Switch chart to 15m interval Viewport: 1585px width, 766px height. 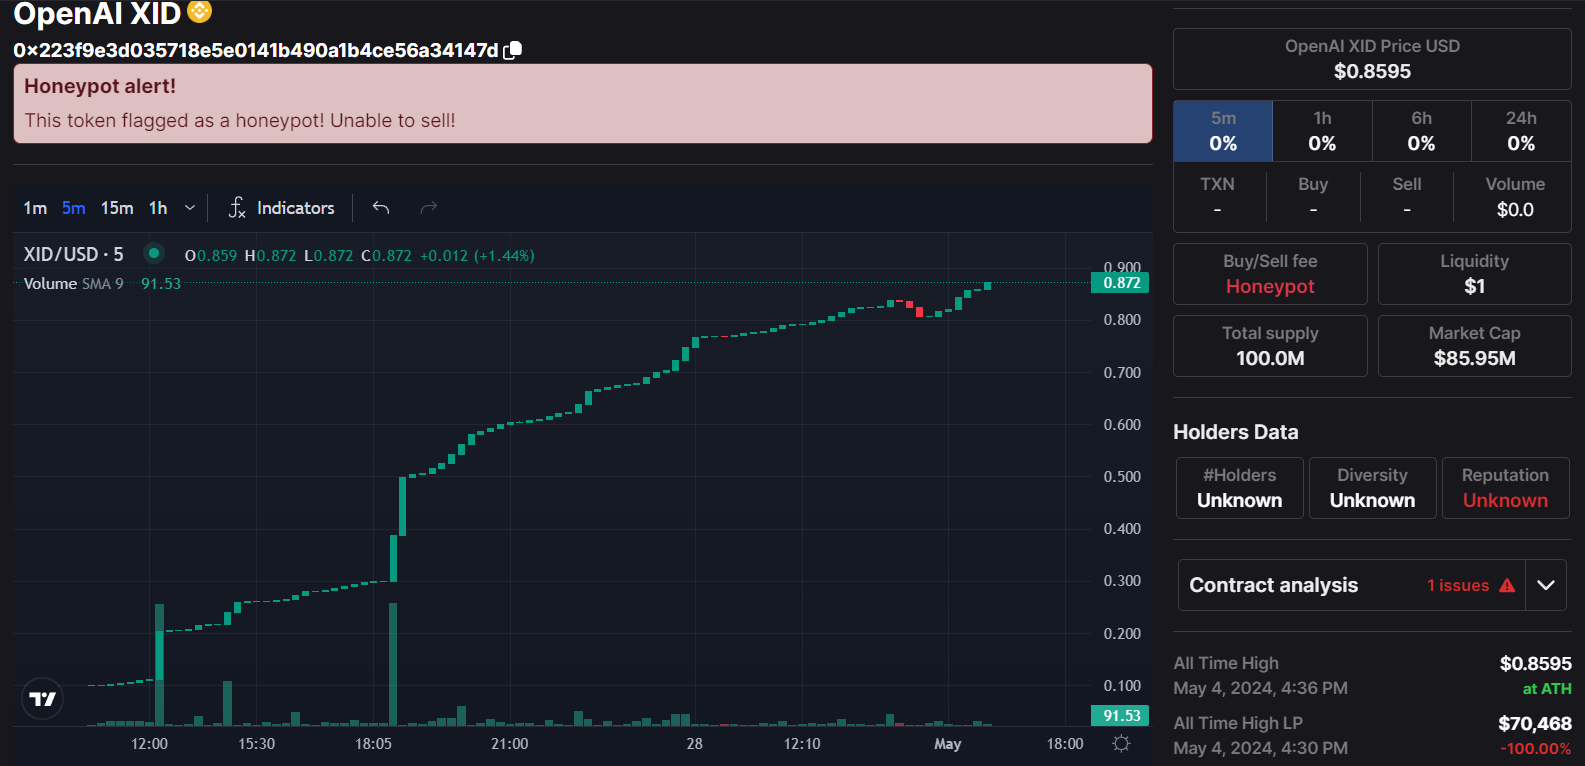pos(117,208)
